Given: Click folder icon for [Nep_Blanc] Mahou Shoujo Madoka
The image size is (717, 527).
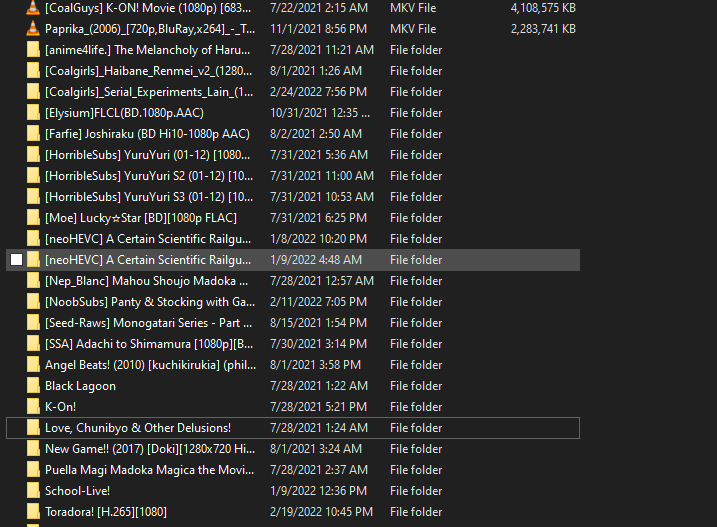Looking at the screenshot, I should [33, 281].
